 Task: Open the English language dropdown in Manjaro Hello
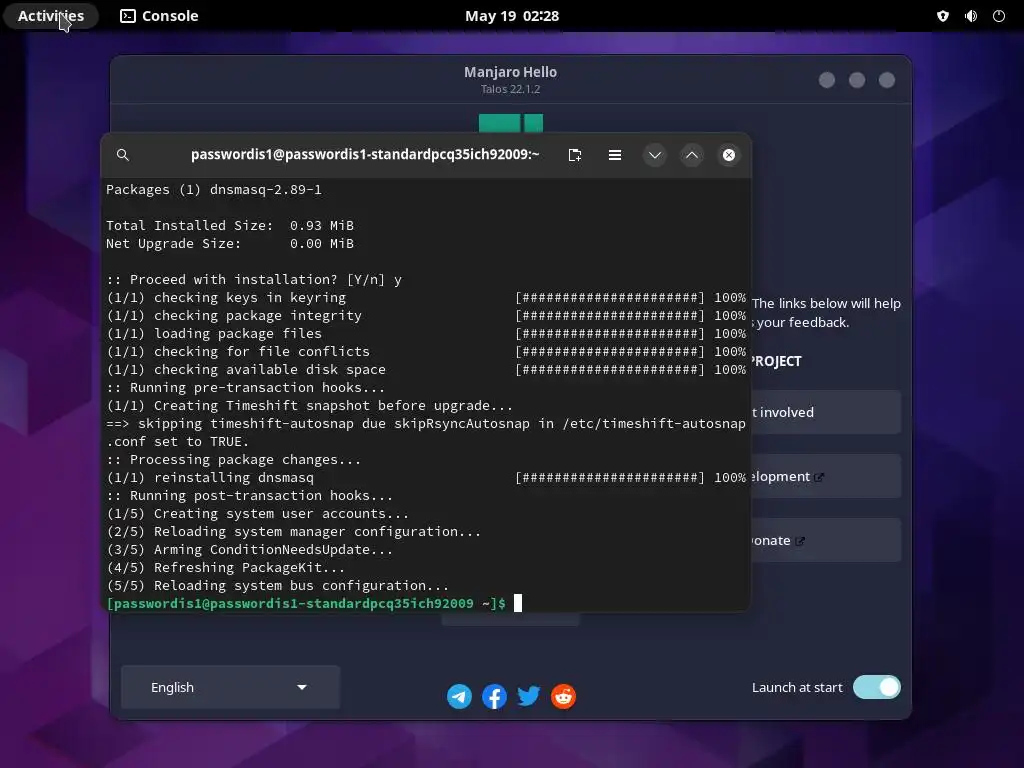coord(230,687)
